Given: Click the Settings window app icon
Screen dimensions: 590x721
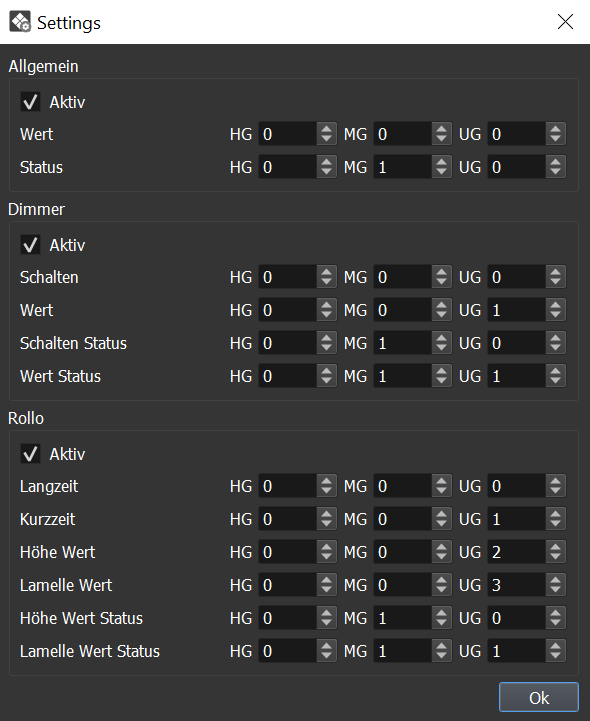Looking at the screenshot, I should (x=20, y=22).
